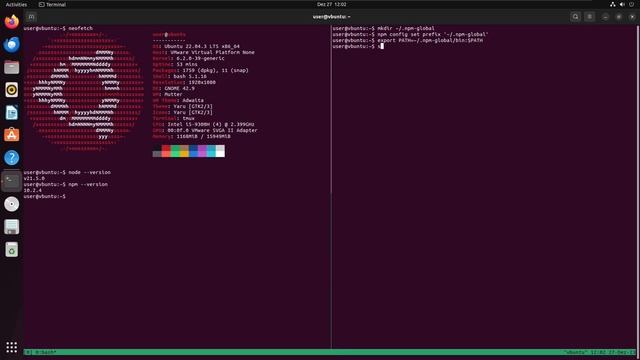Open the disc drive dock icon
Screen dimensions: 640x360
(x=11, y=204)
